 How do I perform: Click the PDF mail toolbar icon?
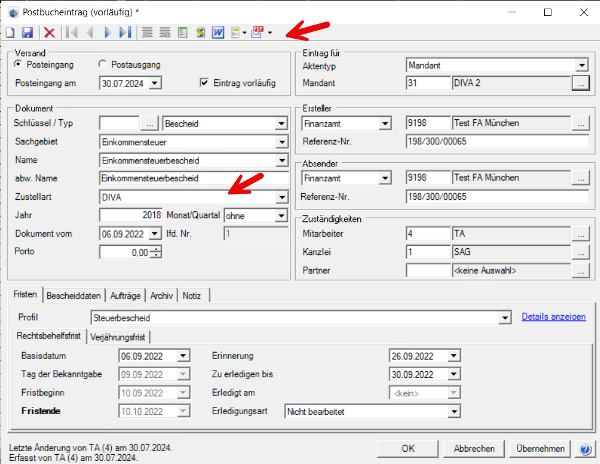257,32
